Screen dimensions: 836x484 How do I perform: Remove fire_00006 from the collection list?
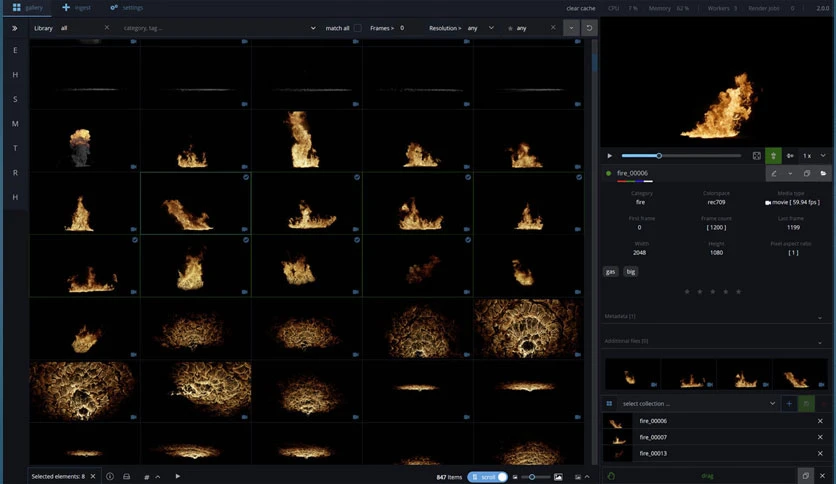click(x=820, y=421)
